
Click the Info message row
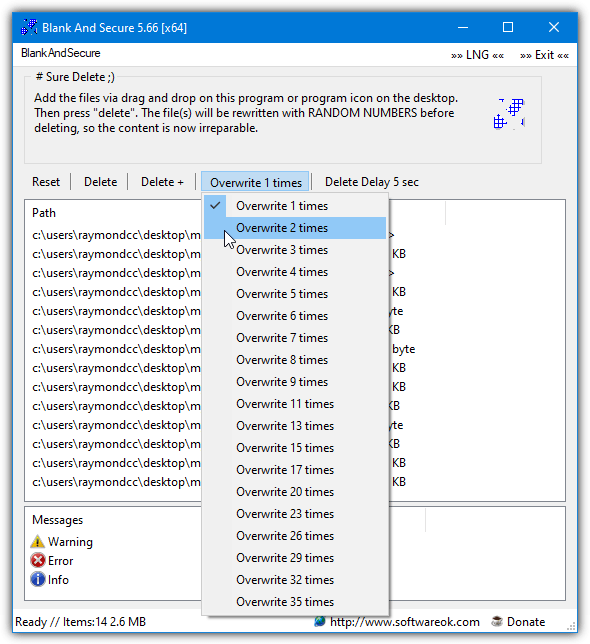pyautogui.click(x=50, y=580)
